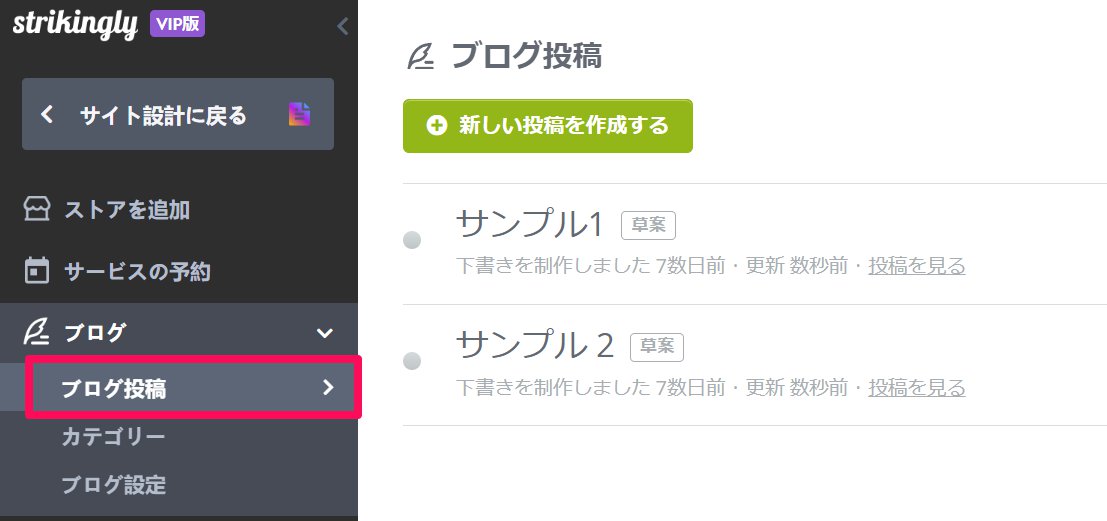Open the サンプル 2 post title
Image resolution: width=1107 pixels, height=521 pixels.
[x=535, y=345]
